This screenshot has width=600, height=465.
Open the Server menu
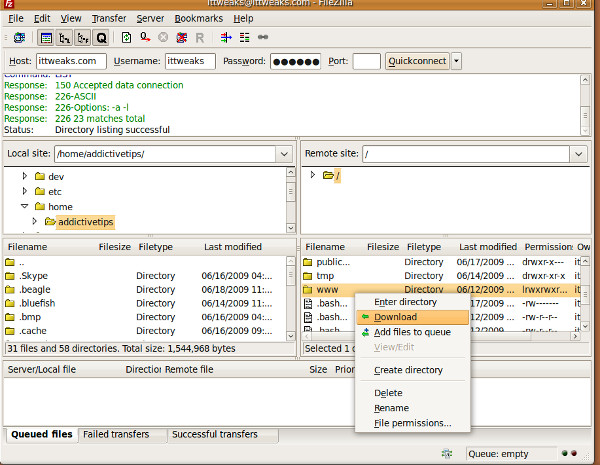[150, 18]
